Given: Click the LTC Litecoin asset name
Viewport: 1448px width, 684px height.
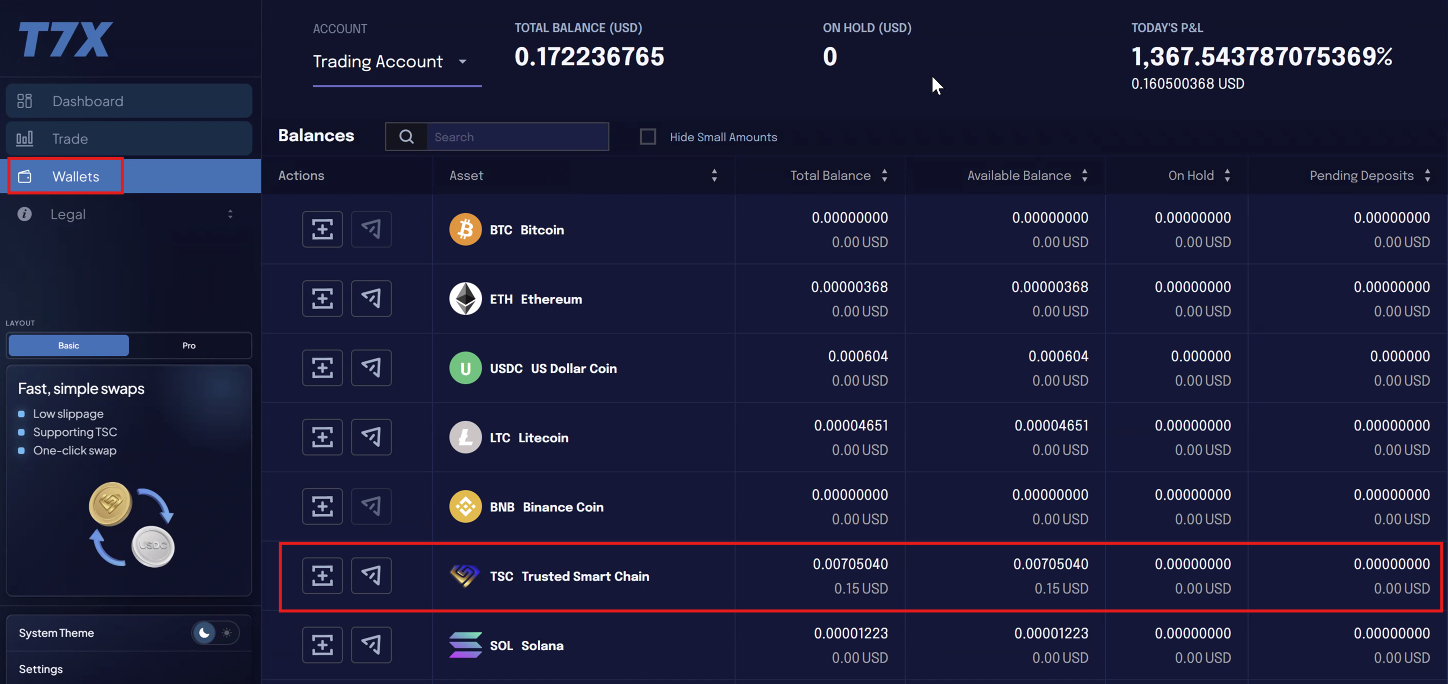Looking at the screenshot, I should (x=529, y=437).
